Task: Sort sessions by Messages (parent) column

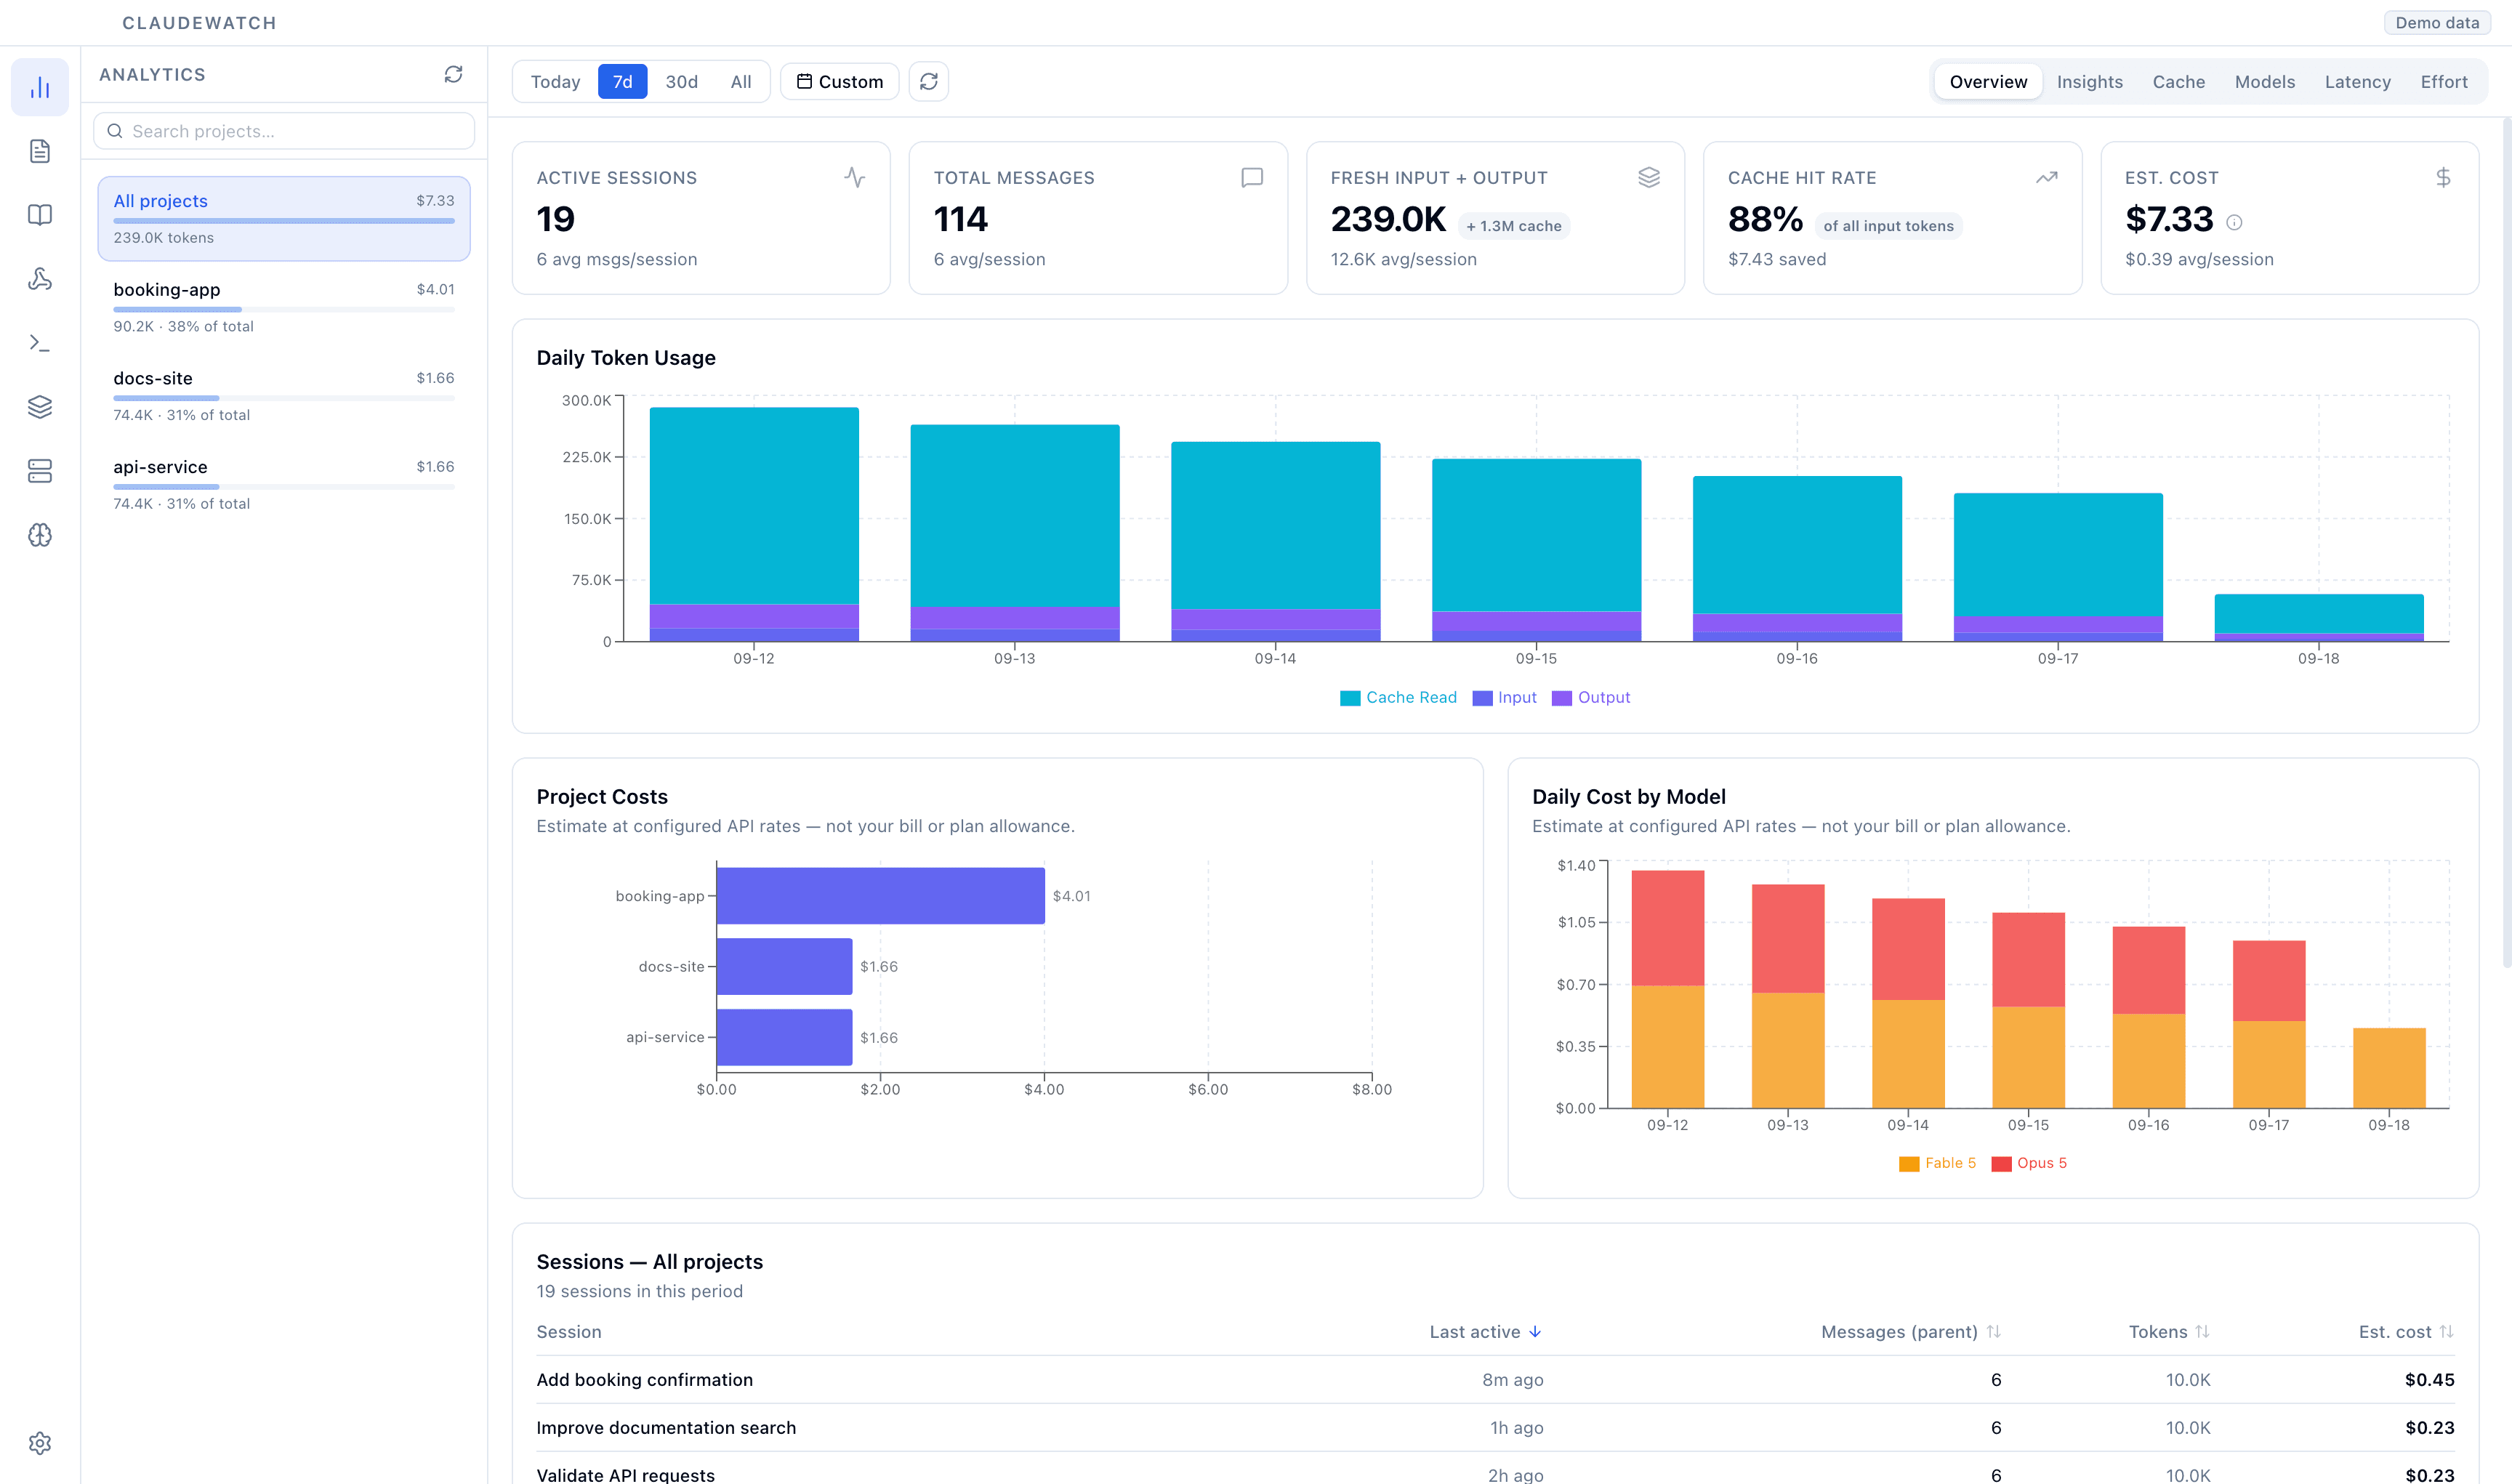Action: click(x=1910, y=1331)
